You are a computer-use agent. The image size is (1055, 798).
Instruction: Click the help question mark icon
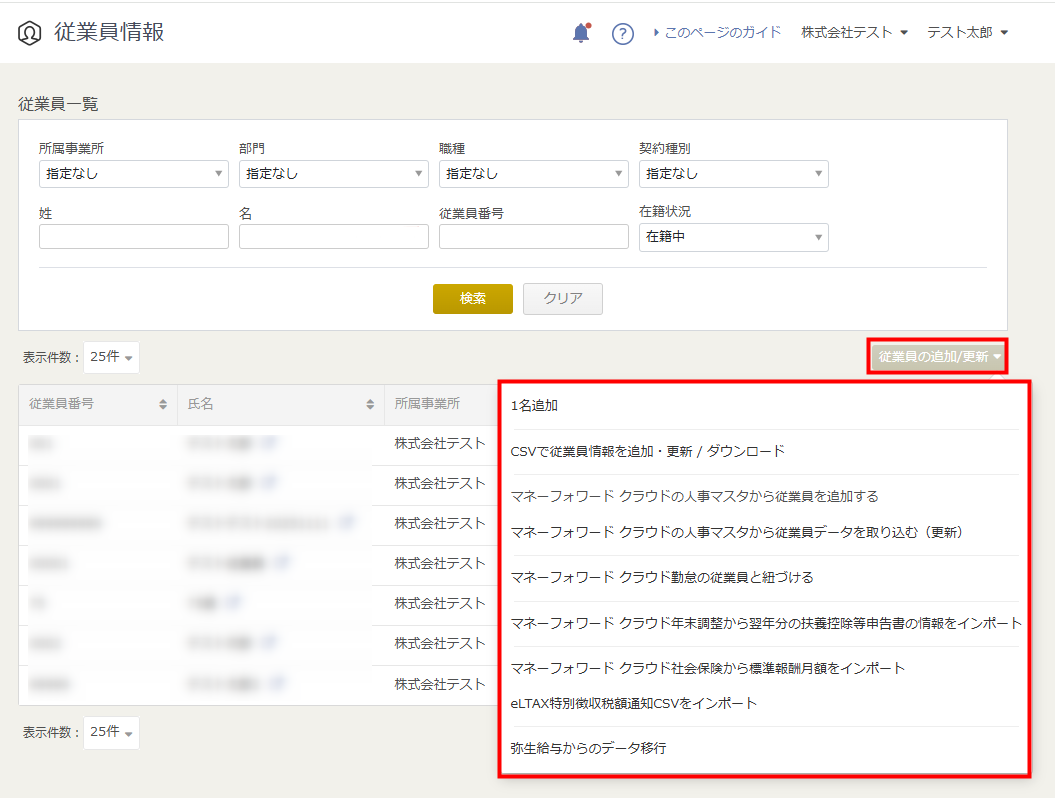coord(622,33)
